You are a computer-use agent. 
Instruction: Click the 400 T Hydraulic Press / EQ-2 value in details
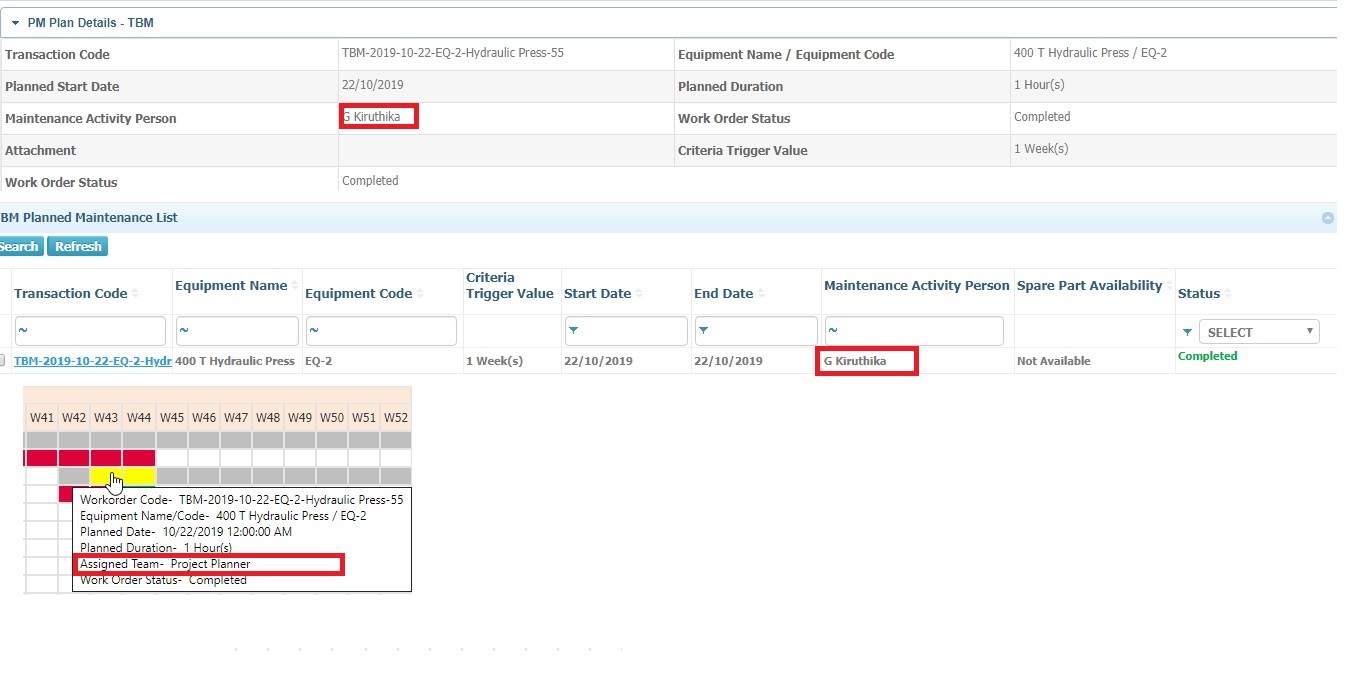point(1090,53)
